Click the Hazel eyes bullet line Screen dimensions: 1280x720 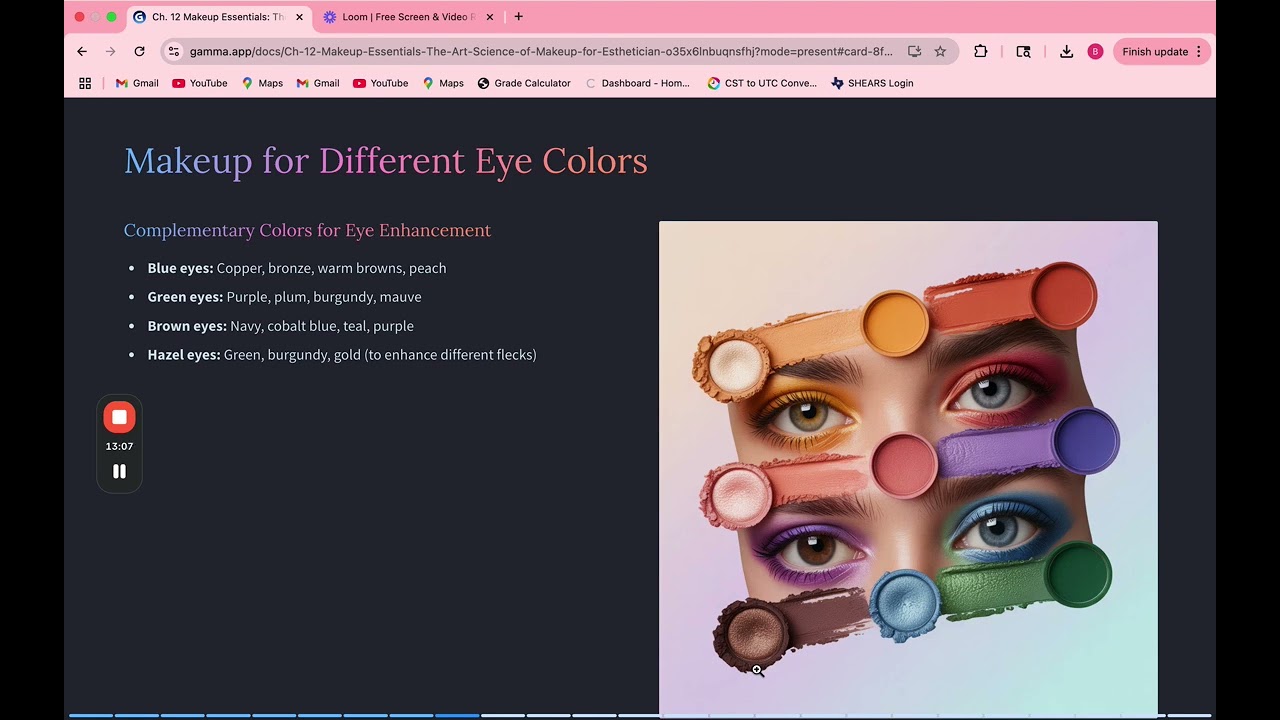click(342, 355)
